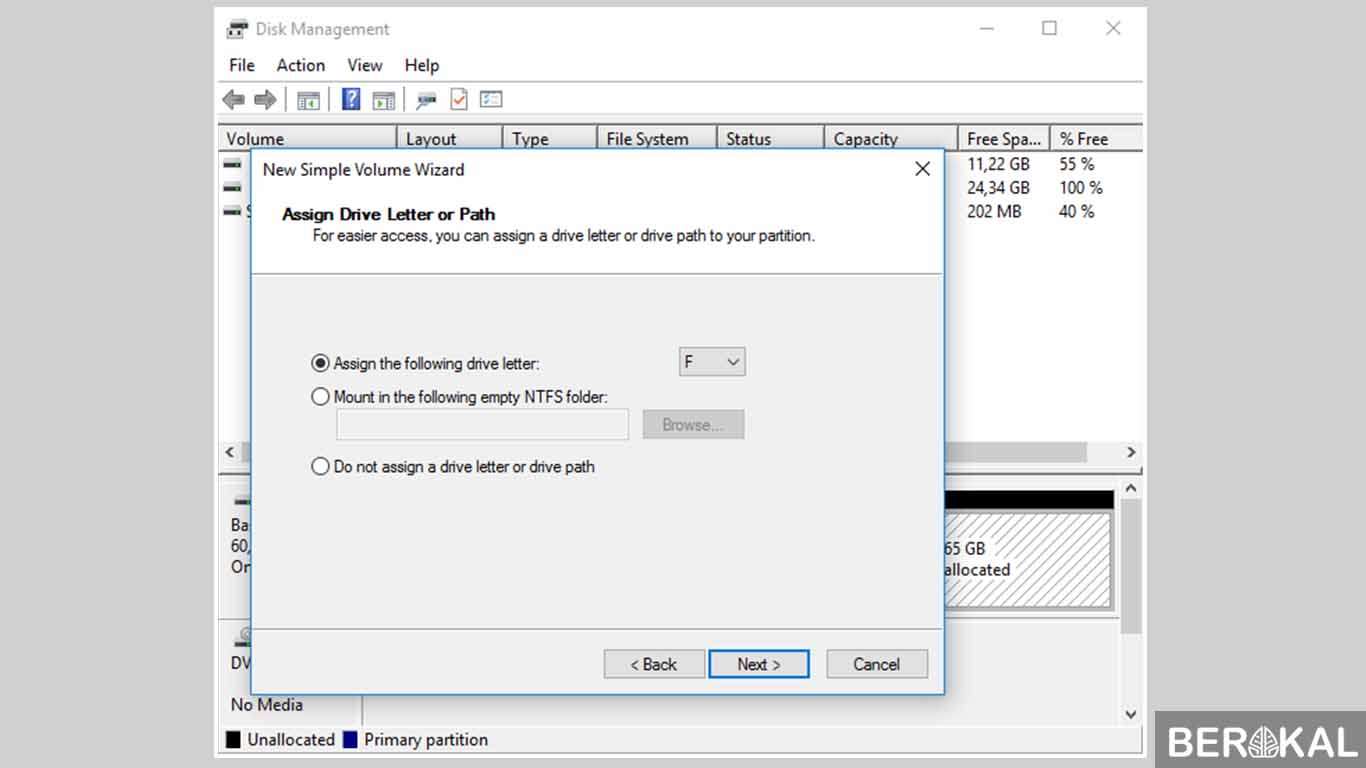This screenshot has width=1366, height=768.
Task: Click the No Media label in the DVD row
Action: pyautogui.click(x=267, y=705)
